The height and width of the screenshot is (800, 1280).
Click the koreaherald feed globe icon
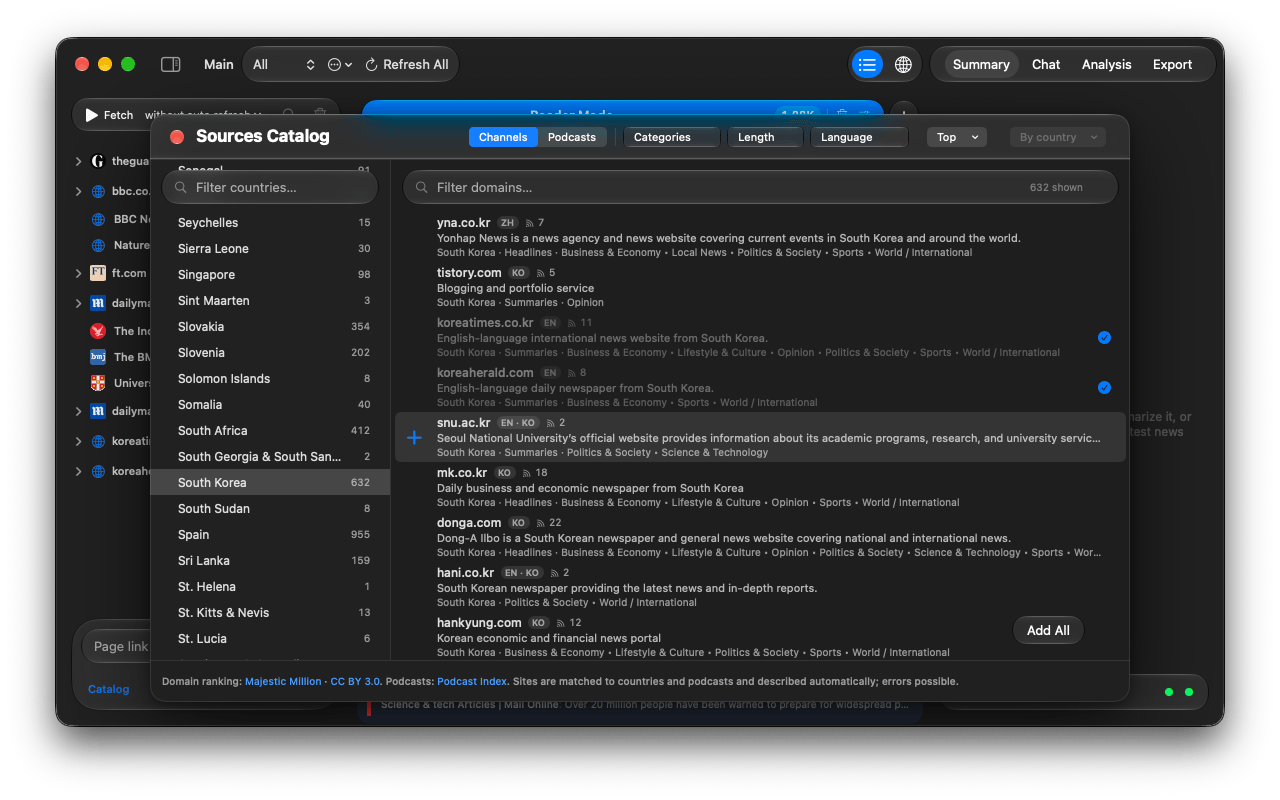(x=98, y=471)
